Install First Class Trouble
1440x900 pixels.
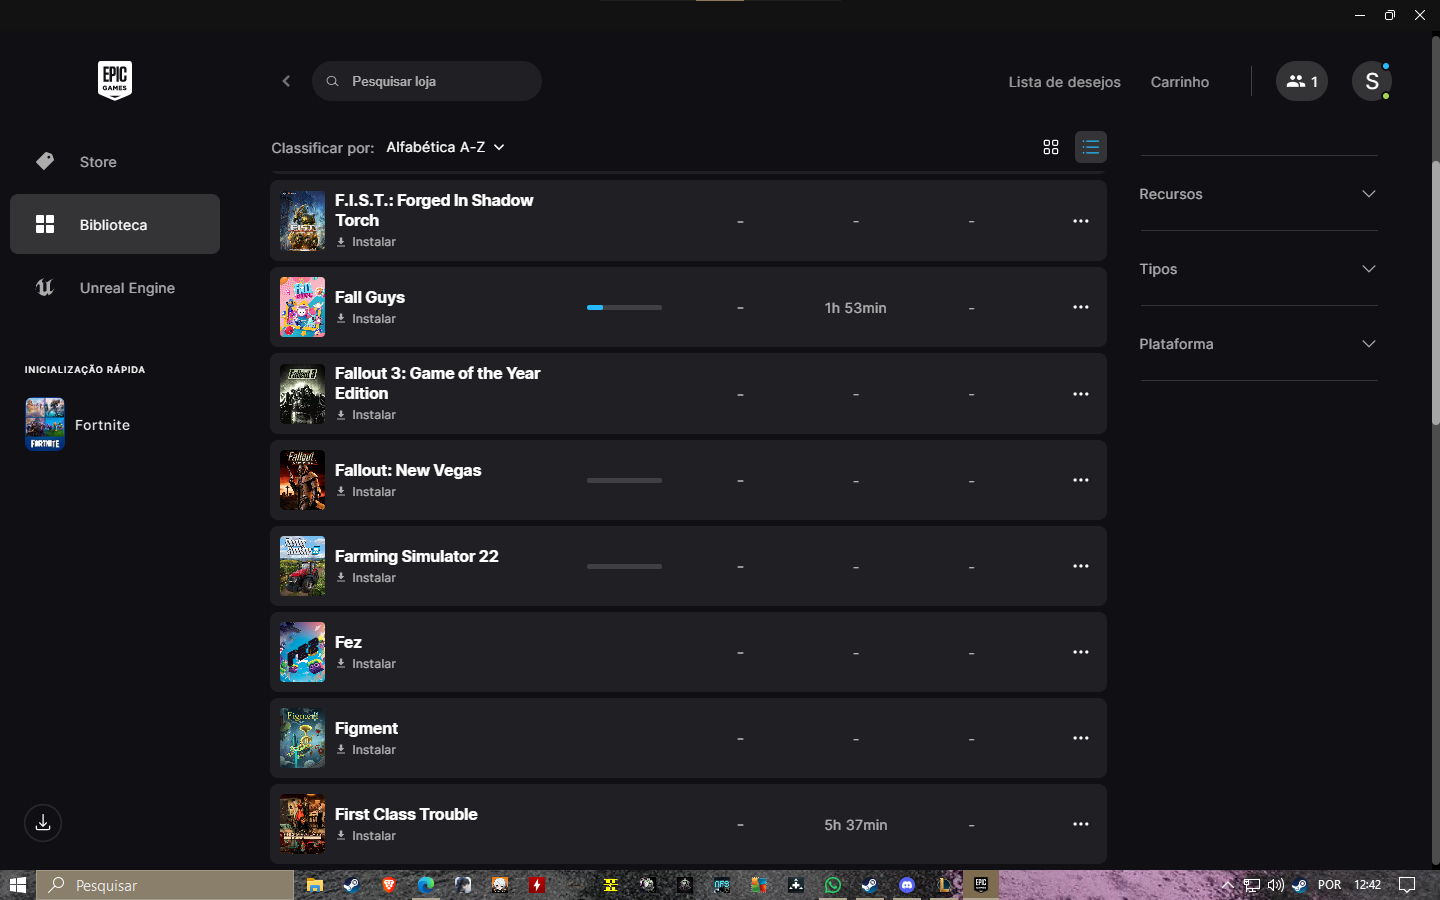[x=366, y=836]
